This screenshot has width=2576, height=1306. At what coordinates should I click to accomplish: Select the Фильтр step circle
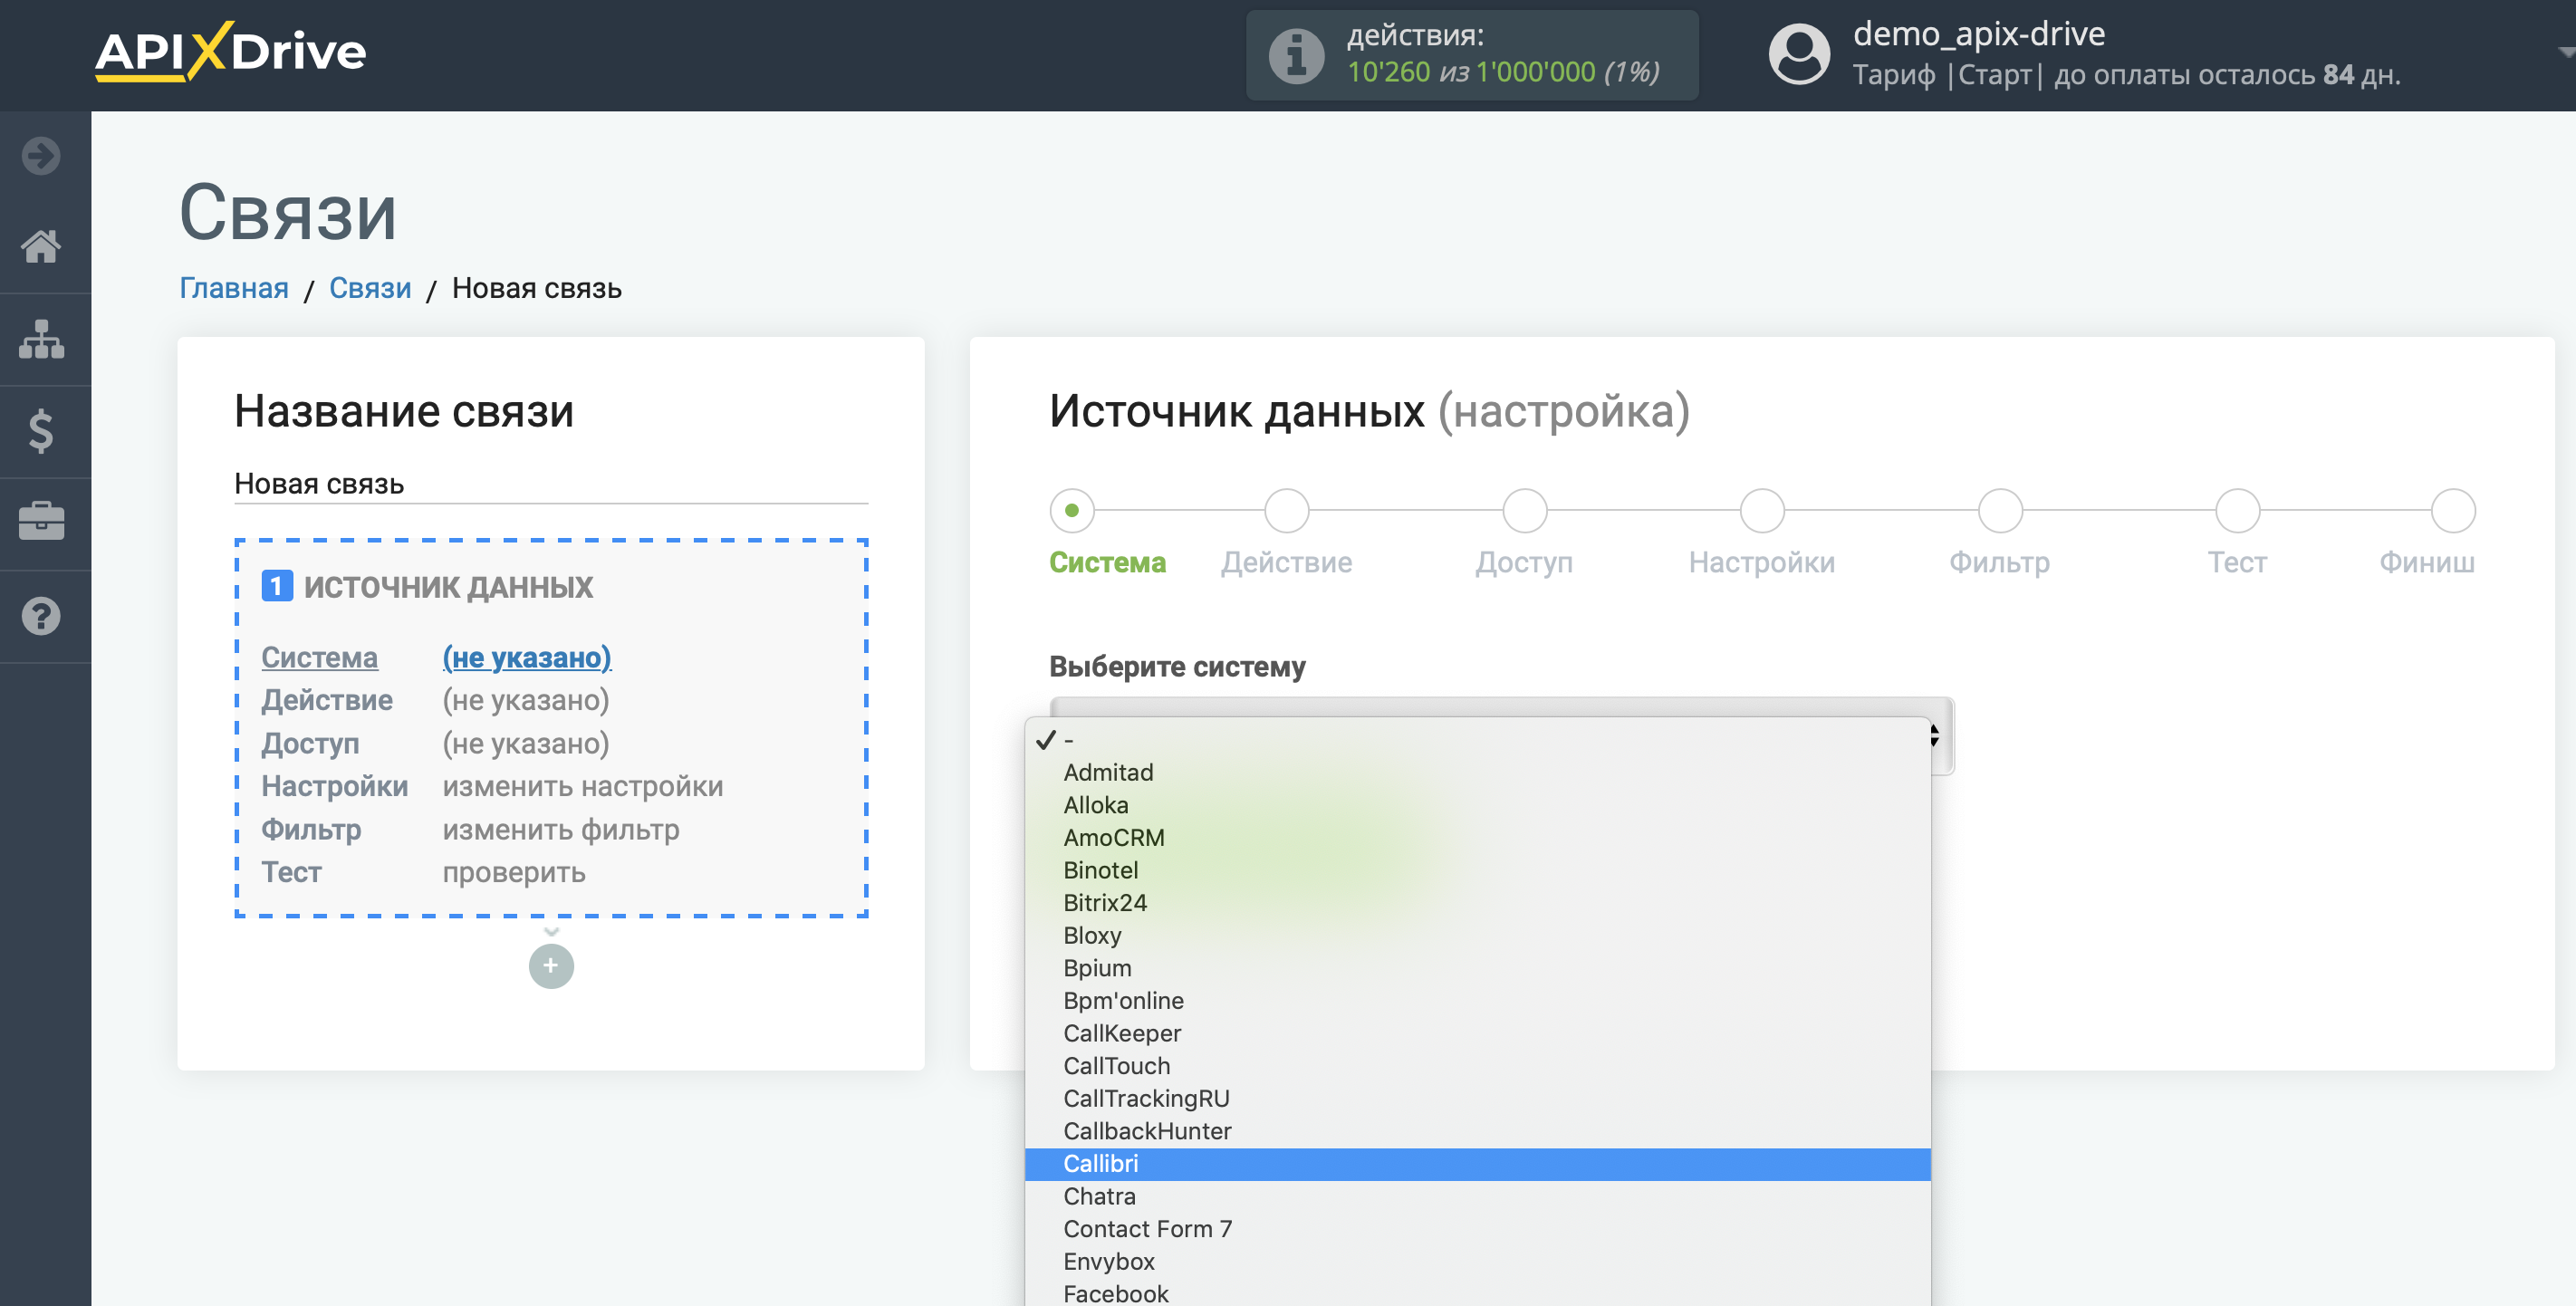[x=2000, y=510]
